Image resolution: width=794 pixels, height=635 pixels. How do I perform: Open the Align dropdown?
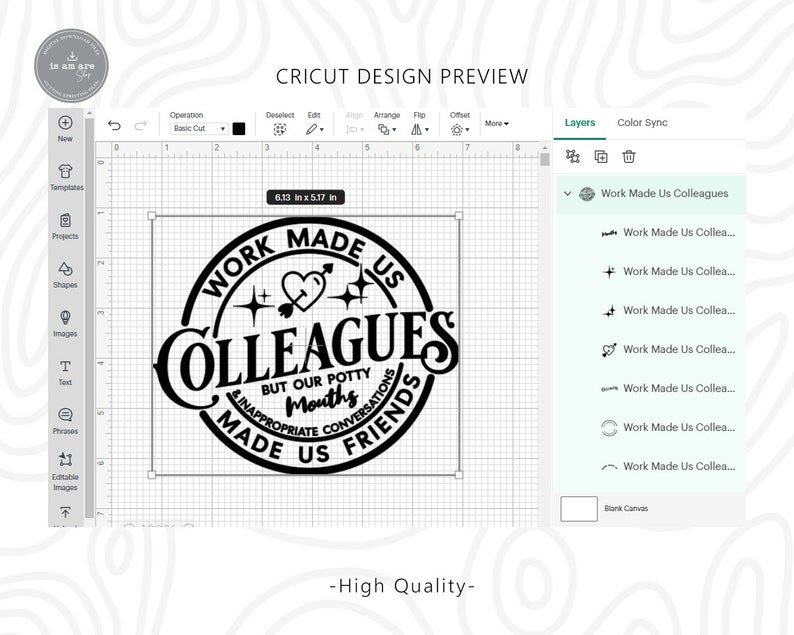355,130
